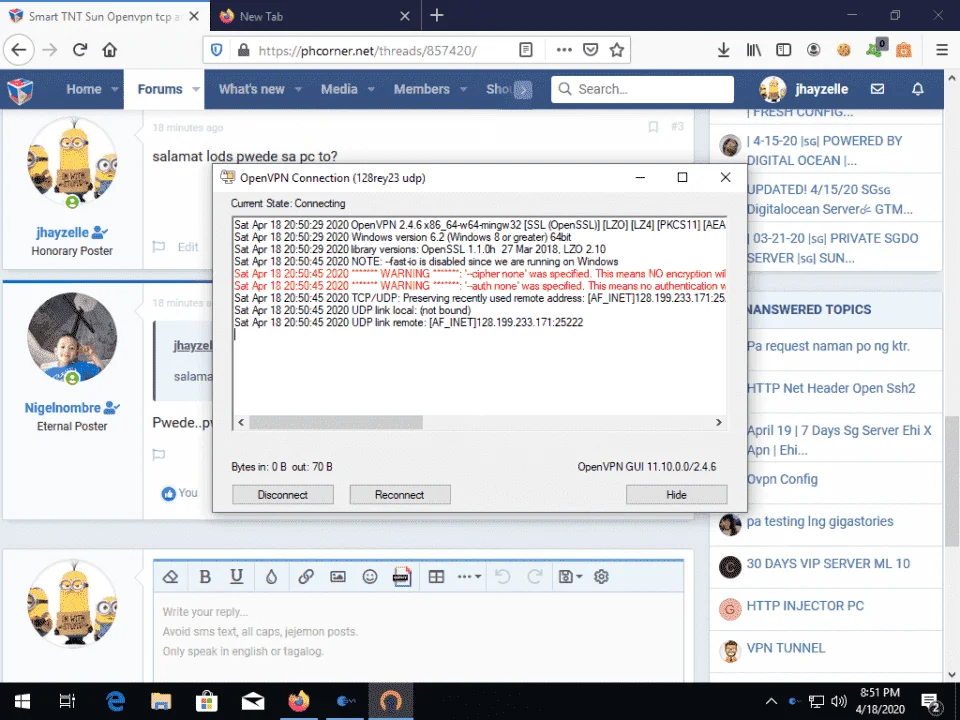The height and width of the screenshot is (720, 960).
Task: Click log scrollbar right arrow
Action: pyautogui.click(x=719, y=422)
